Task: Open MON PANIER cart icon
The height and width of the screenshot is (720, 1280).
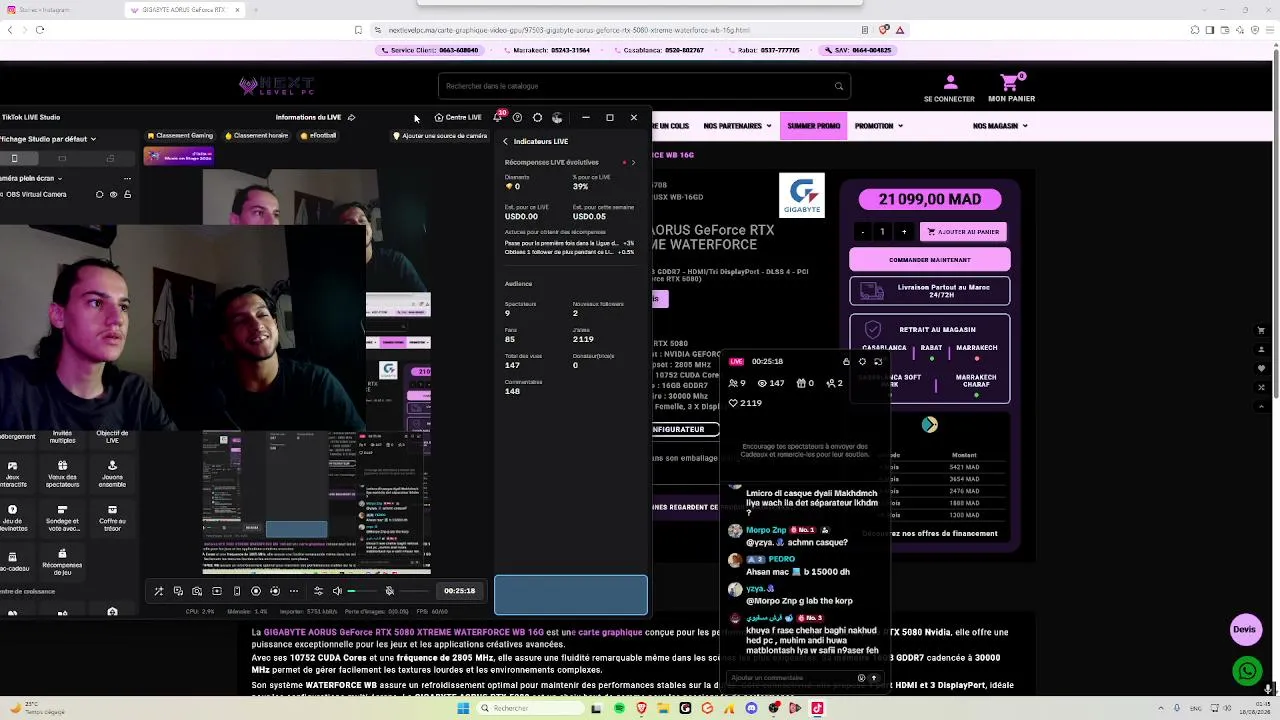Action: 1012,82
